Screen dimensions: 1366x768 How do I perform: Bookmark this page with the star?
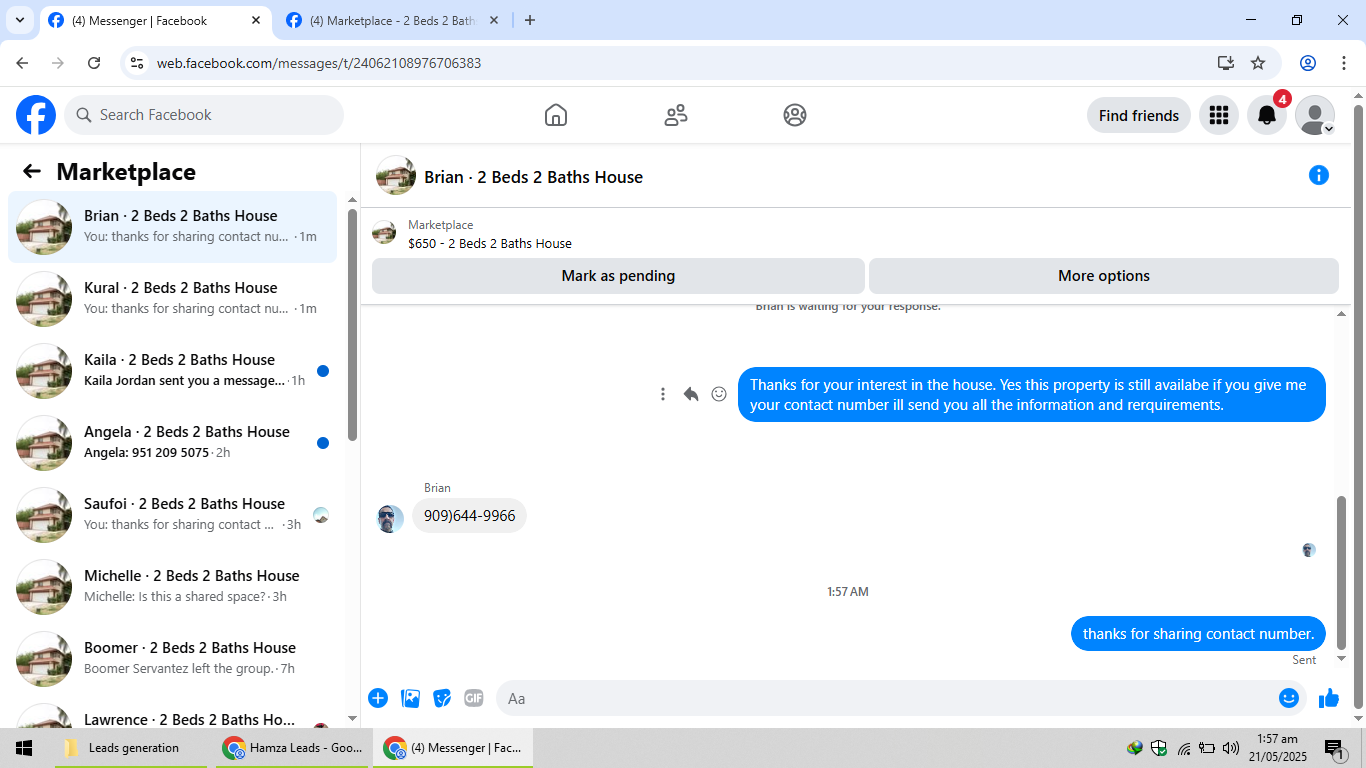pos(1258,63)
